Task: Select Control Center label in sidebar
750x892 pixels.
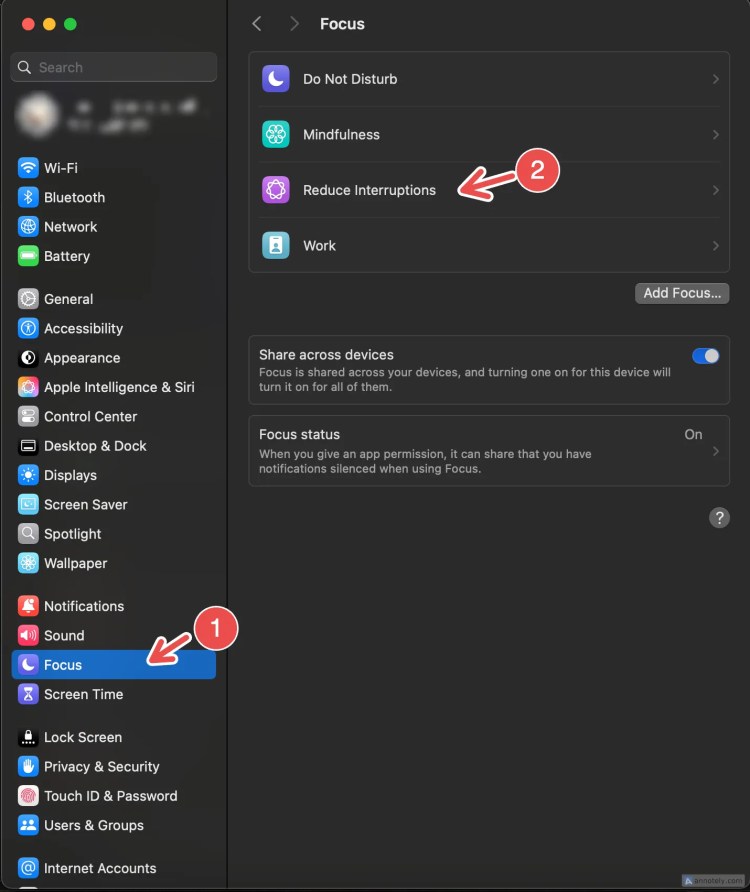Action: [90, 416]
